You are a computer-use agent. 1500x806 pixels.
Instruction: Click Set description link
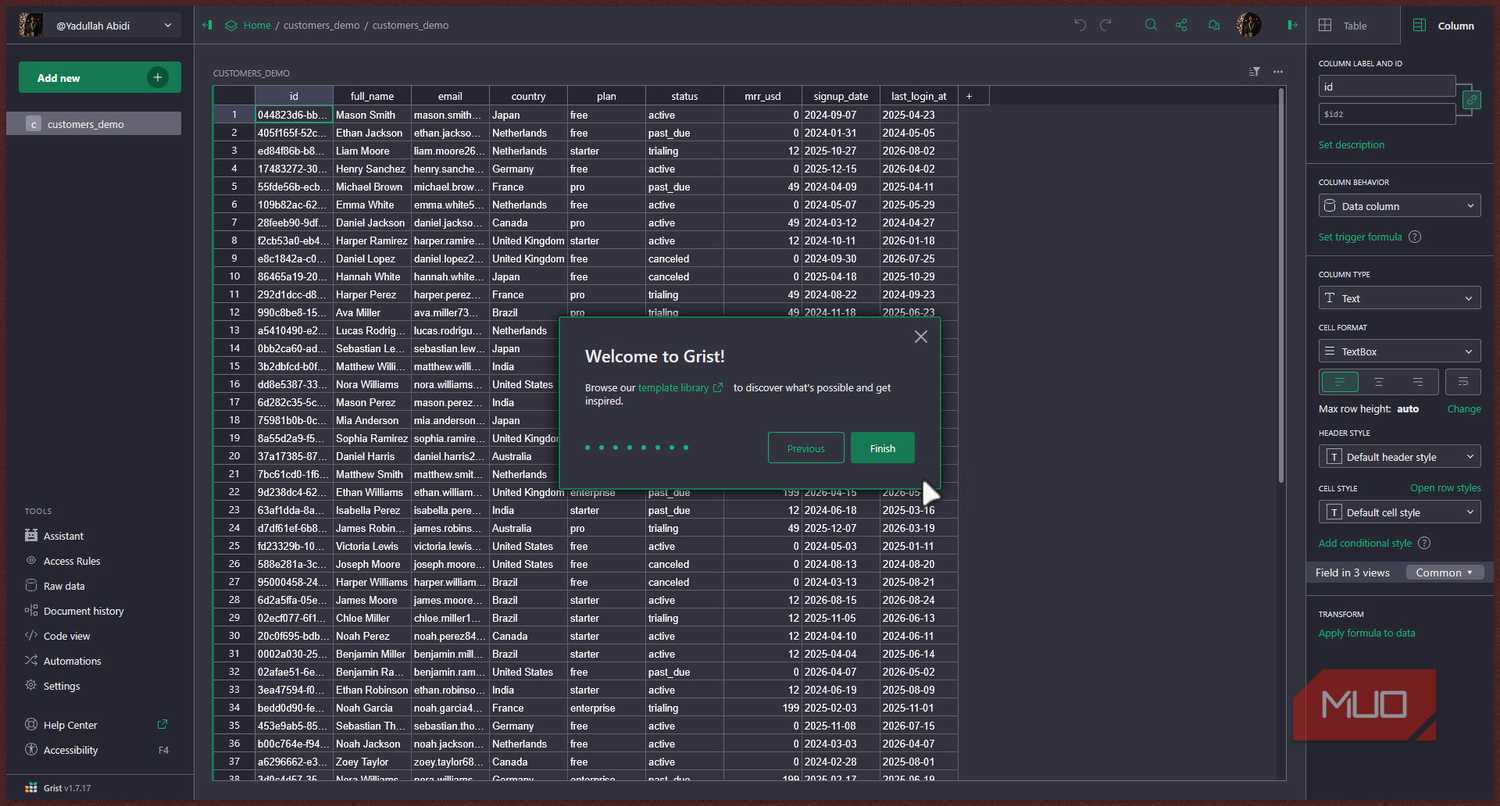coord(1352,145)
